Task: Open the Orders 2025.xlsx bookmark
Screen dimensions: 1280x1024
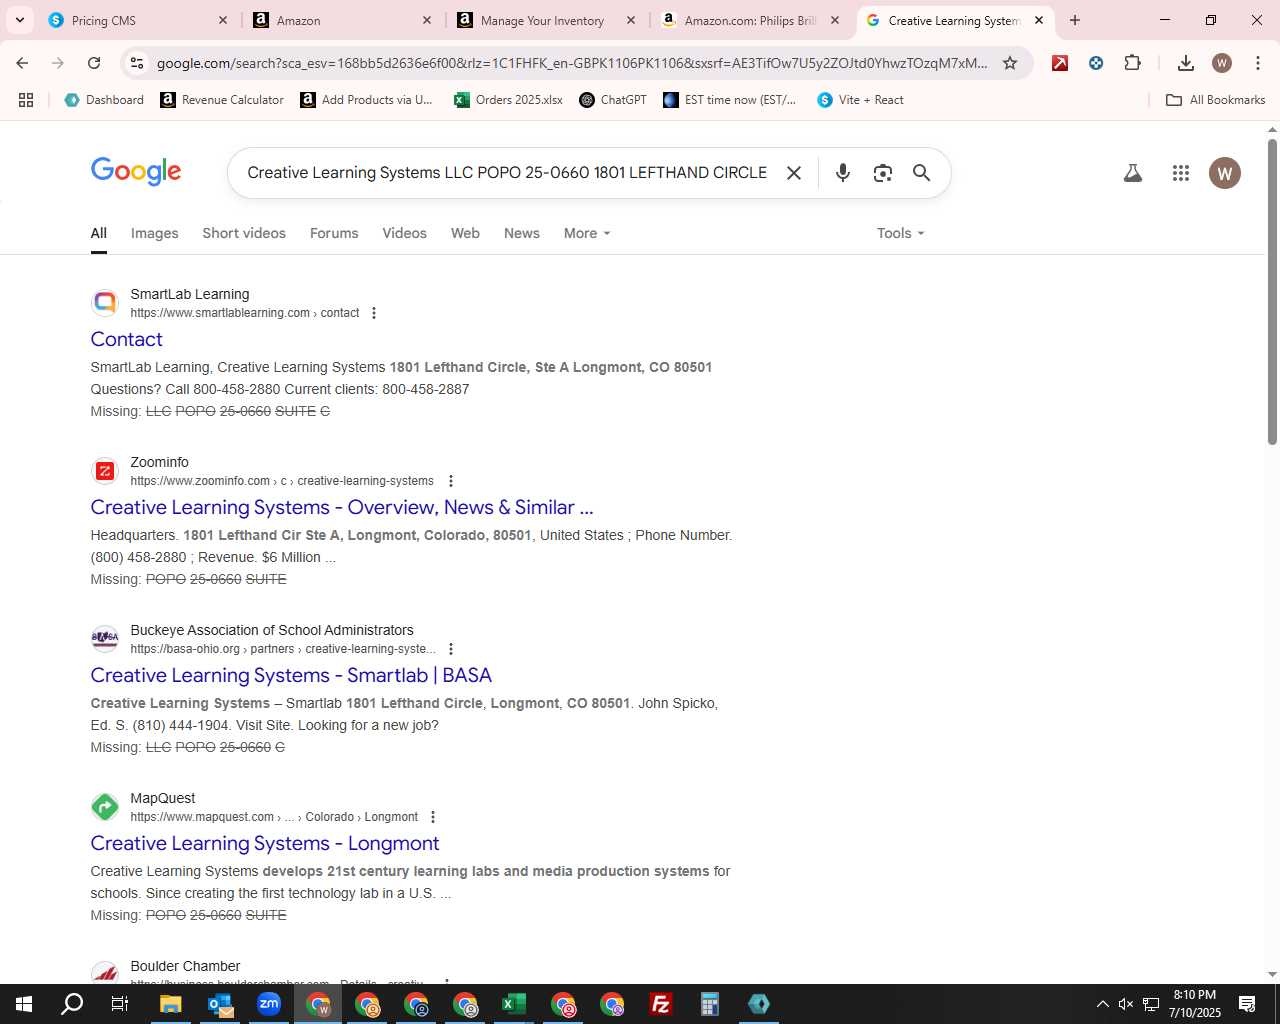Action: pyautogui.click(x=508, y=100)
